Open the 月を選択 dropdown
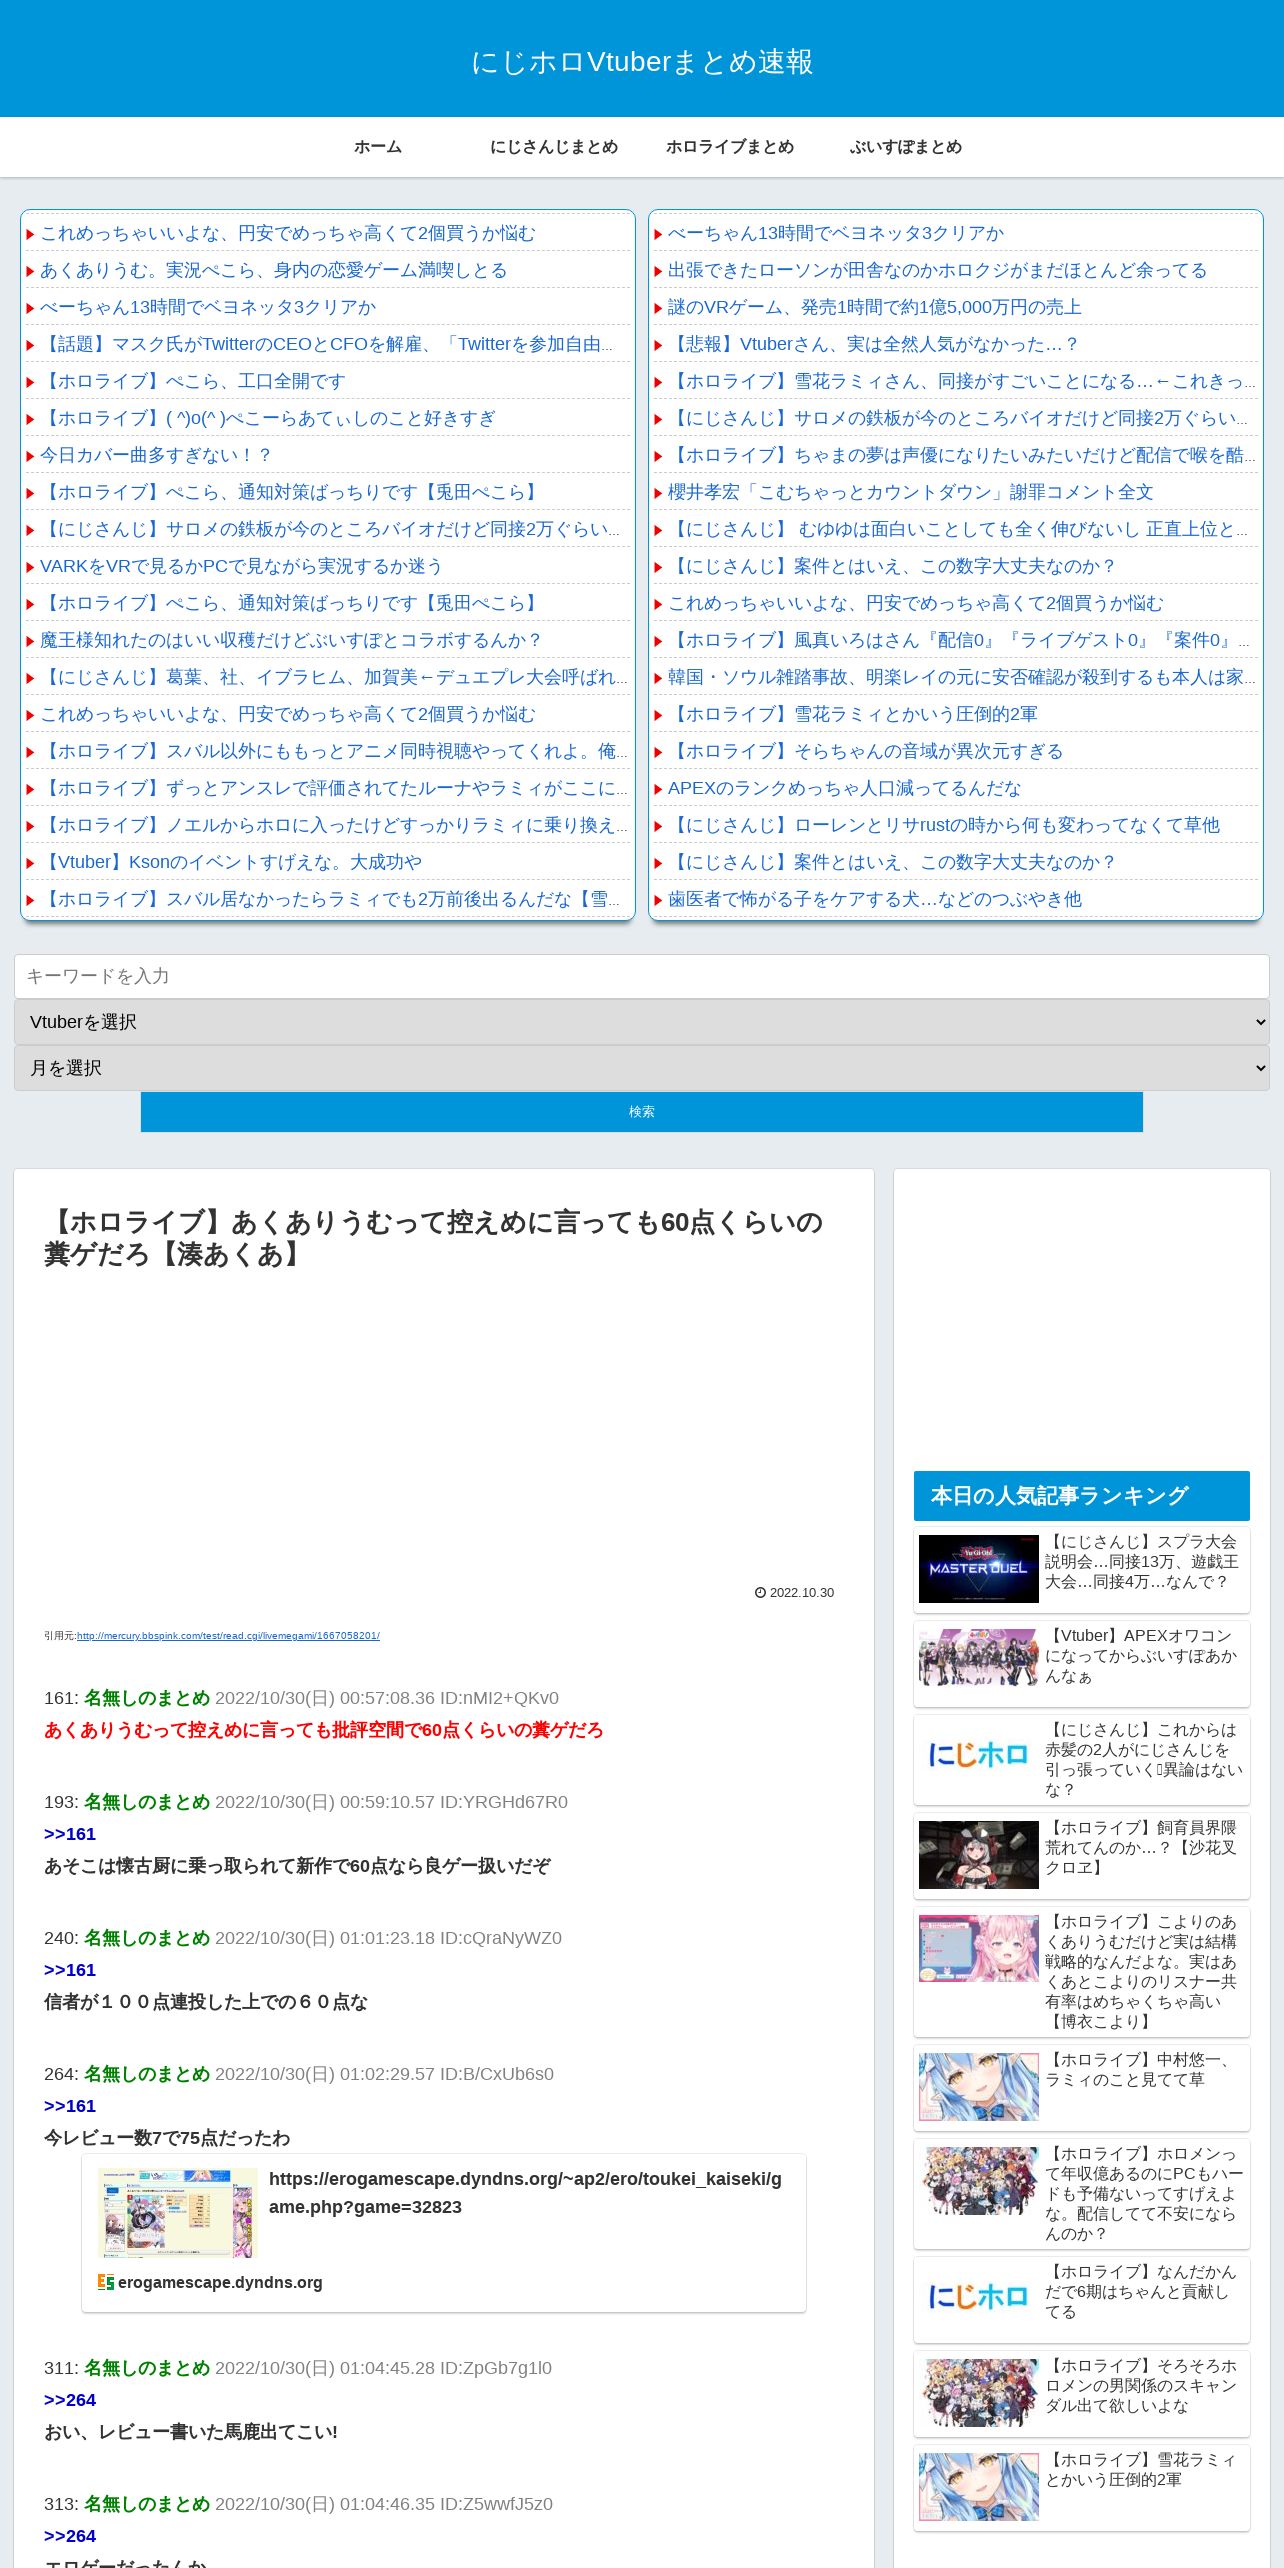Screen dimensions: 1284x2568 click(642, 1068)
